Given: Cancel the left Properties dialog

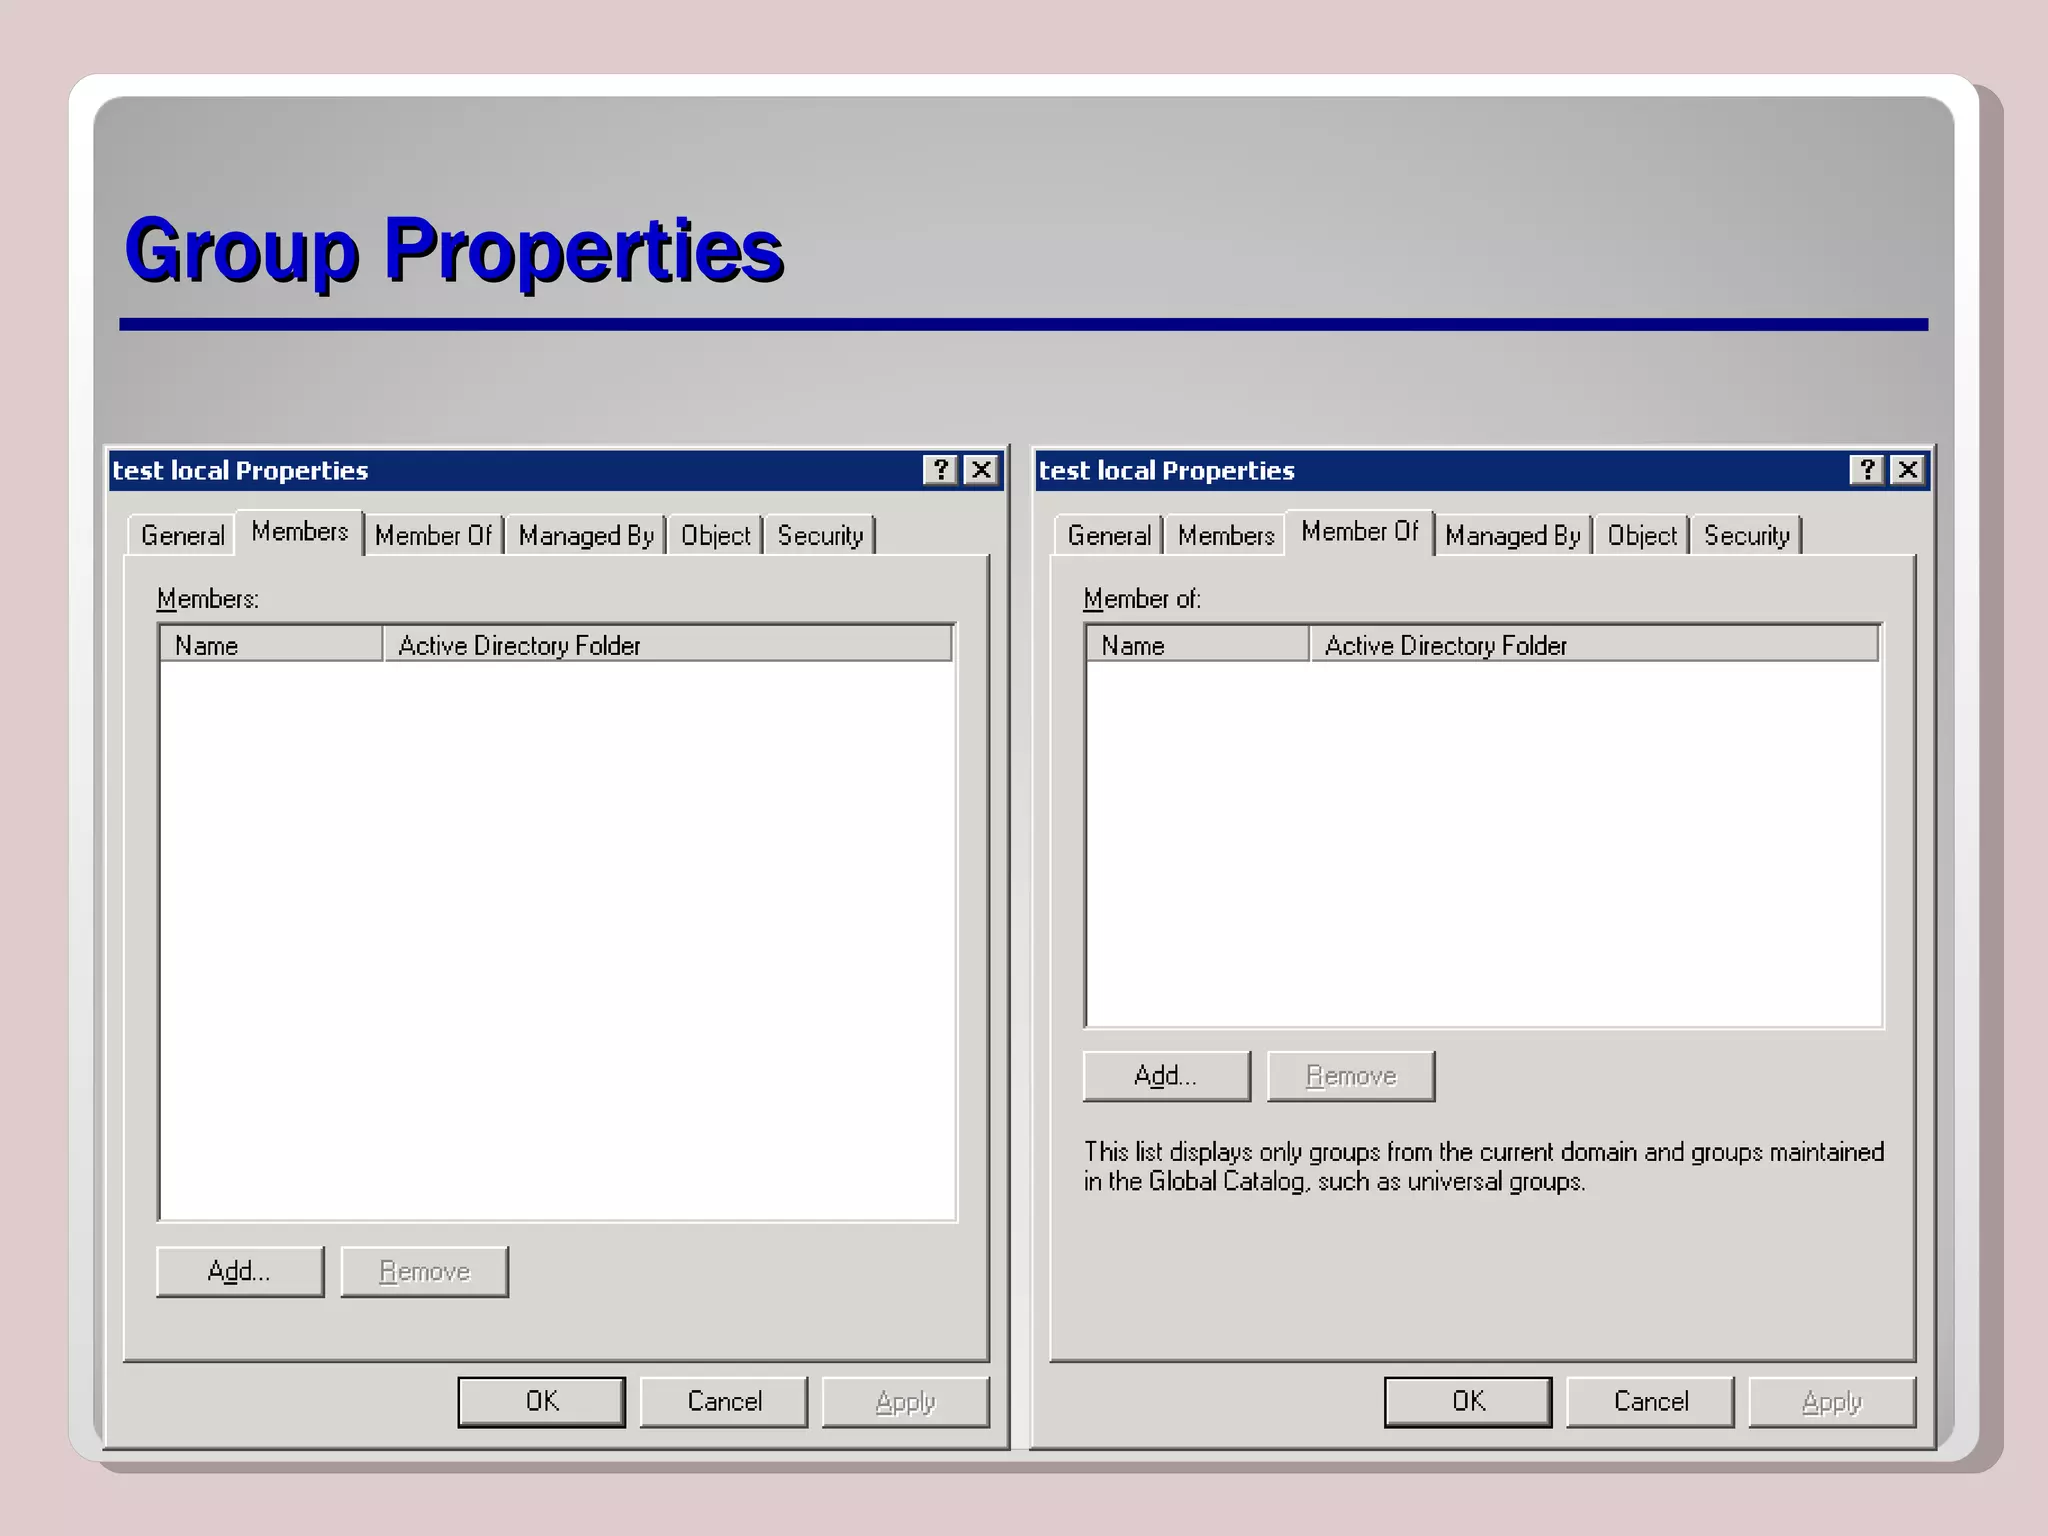Looking at the screenshot, I should click(x=724, y=1402).
